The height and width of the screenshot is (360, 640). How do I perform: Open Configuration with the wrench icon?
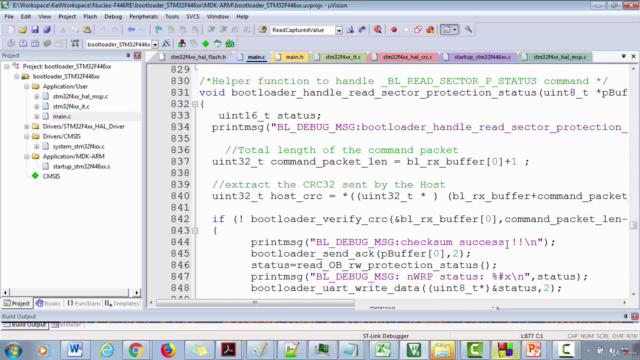click(x=468, y=29)
